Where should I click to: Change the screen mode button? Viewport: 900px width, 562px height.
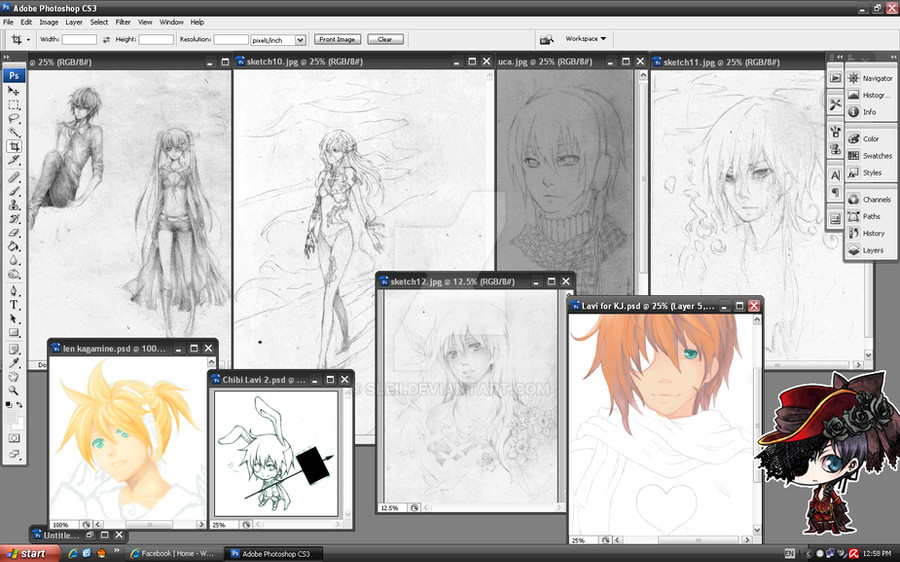14,454
